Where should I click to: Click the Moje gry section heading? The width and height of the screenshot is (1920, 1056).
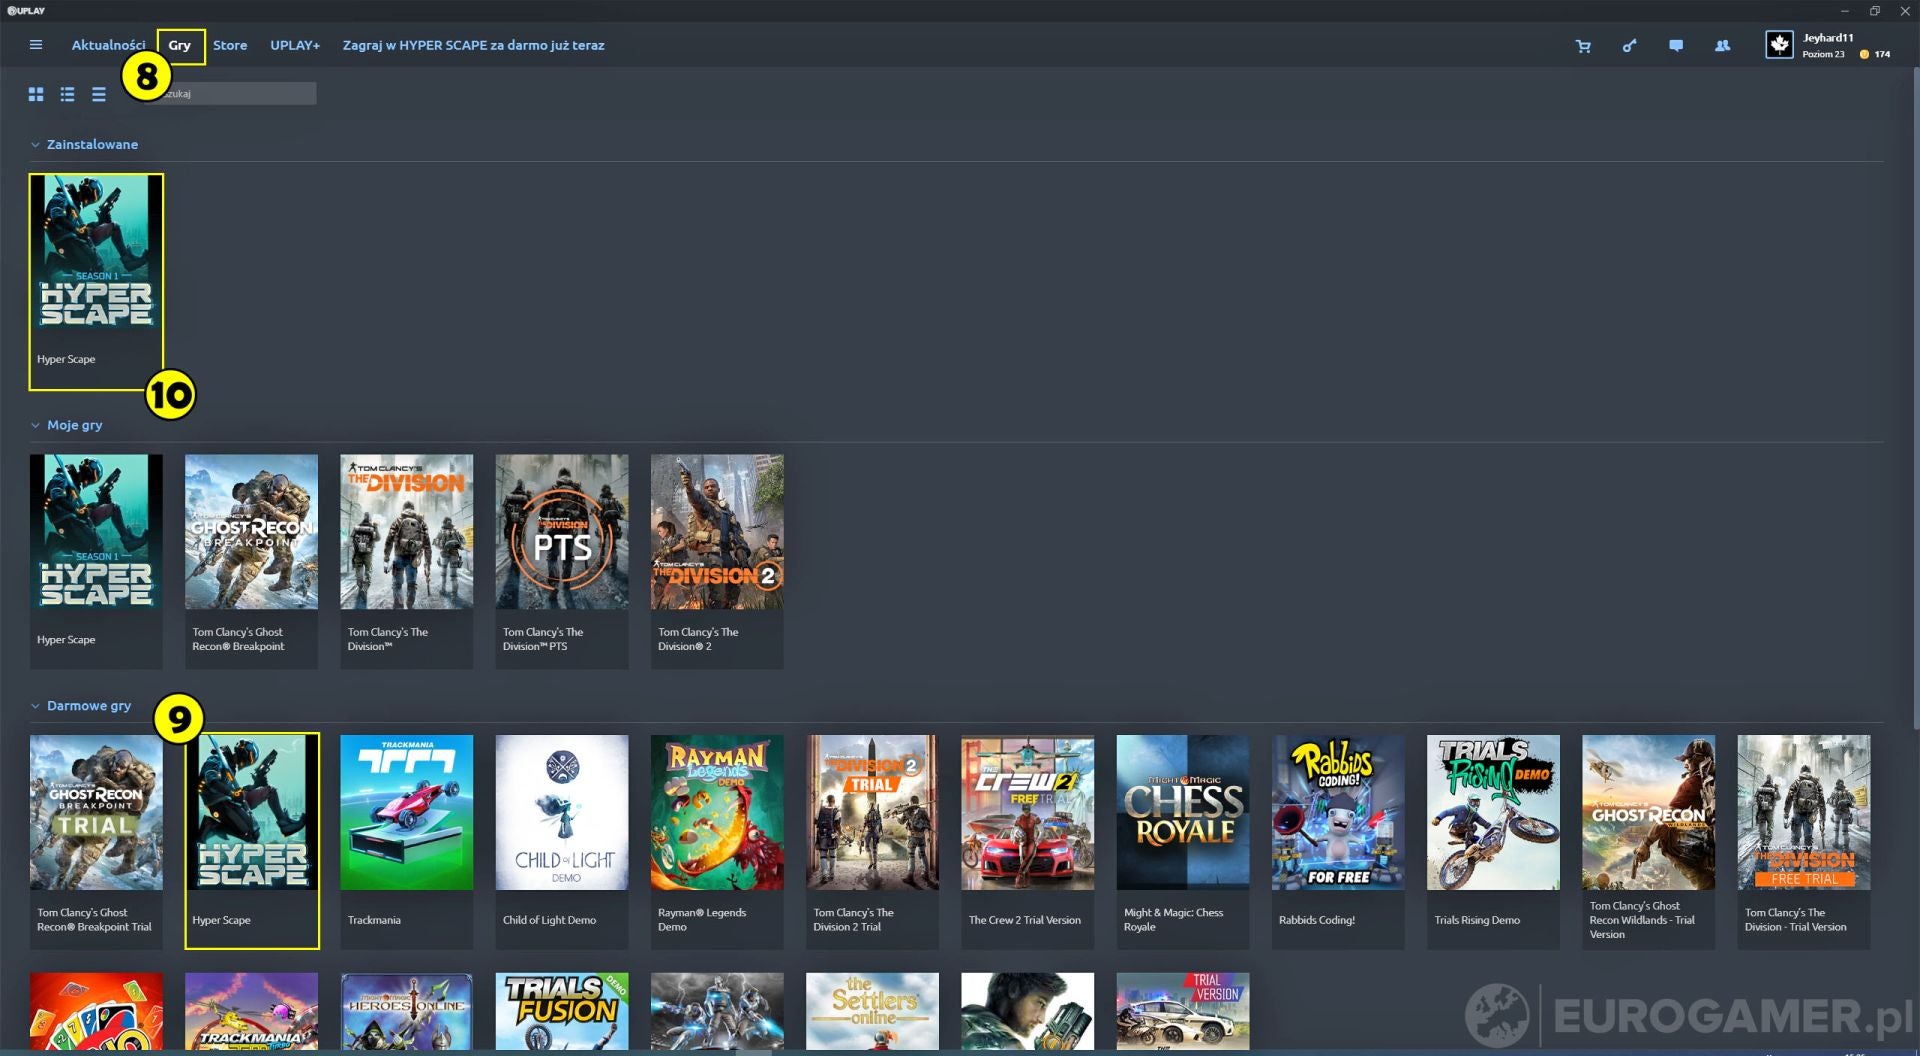point(74,425)
